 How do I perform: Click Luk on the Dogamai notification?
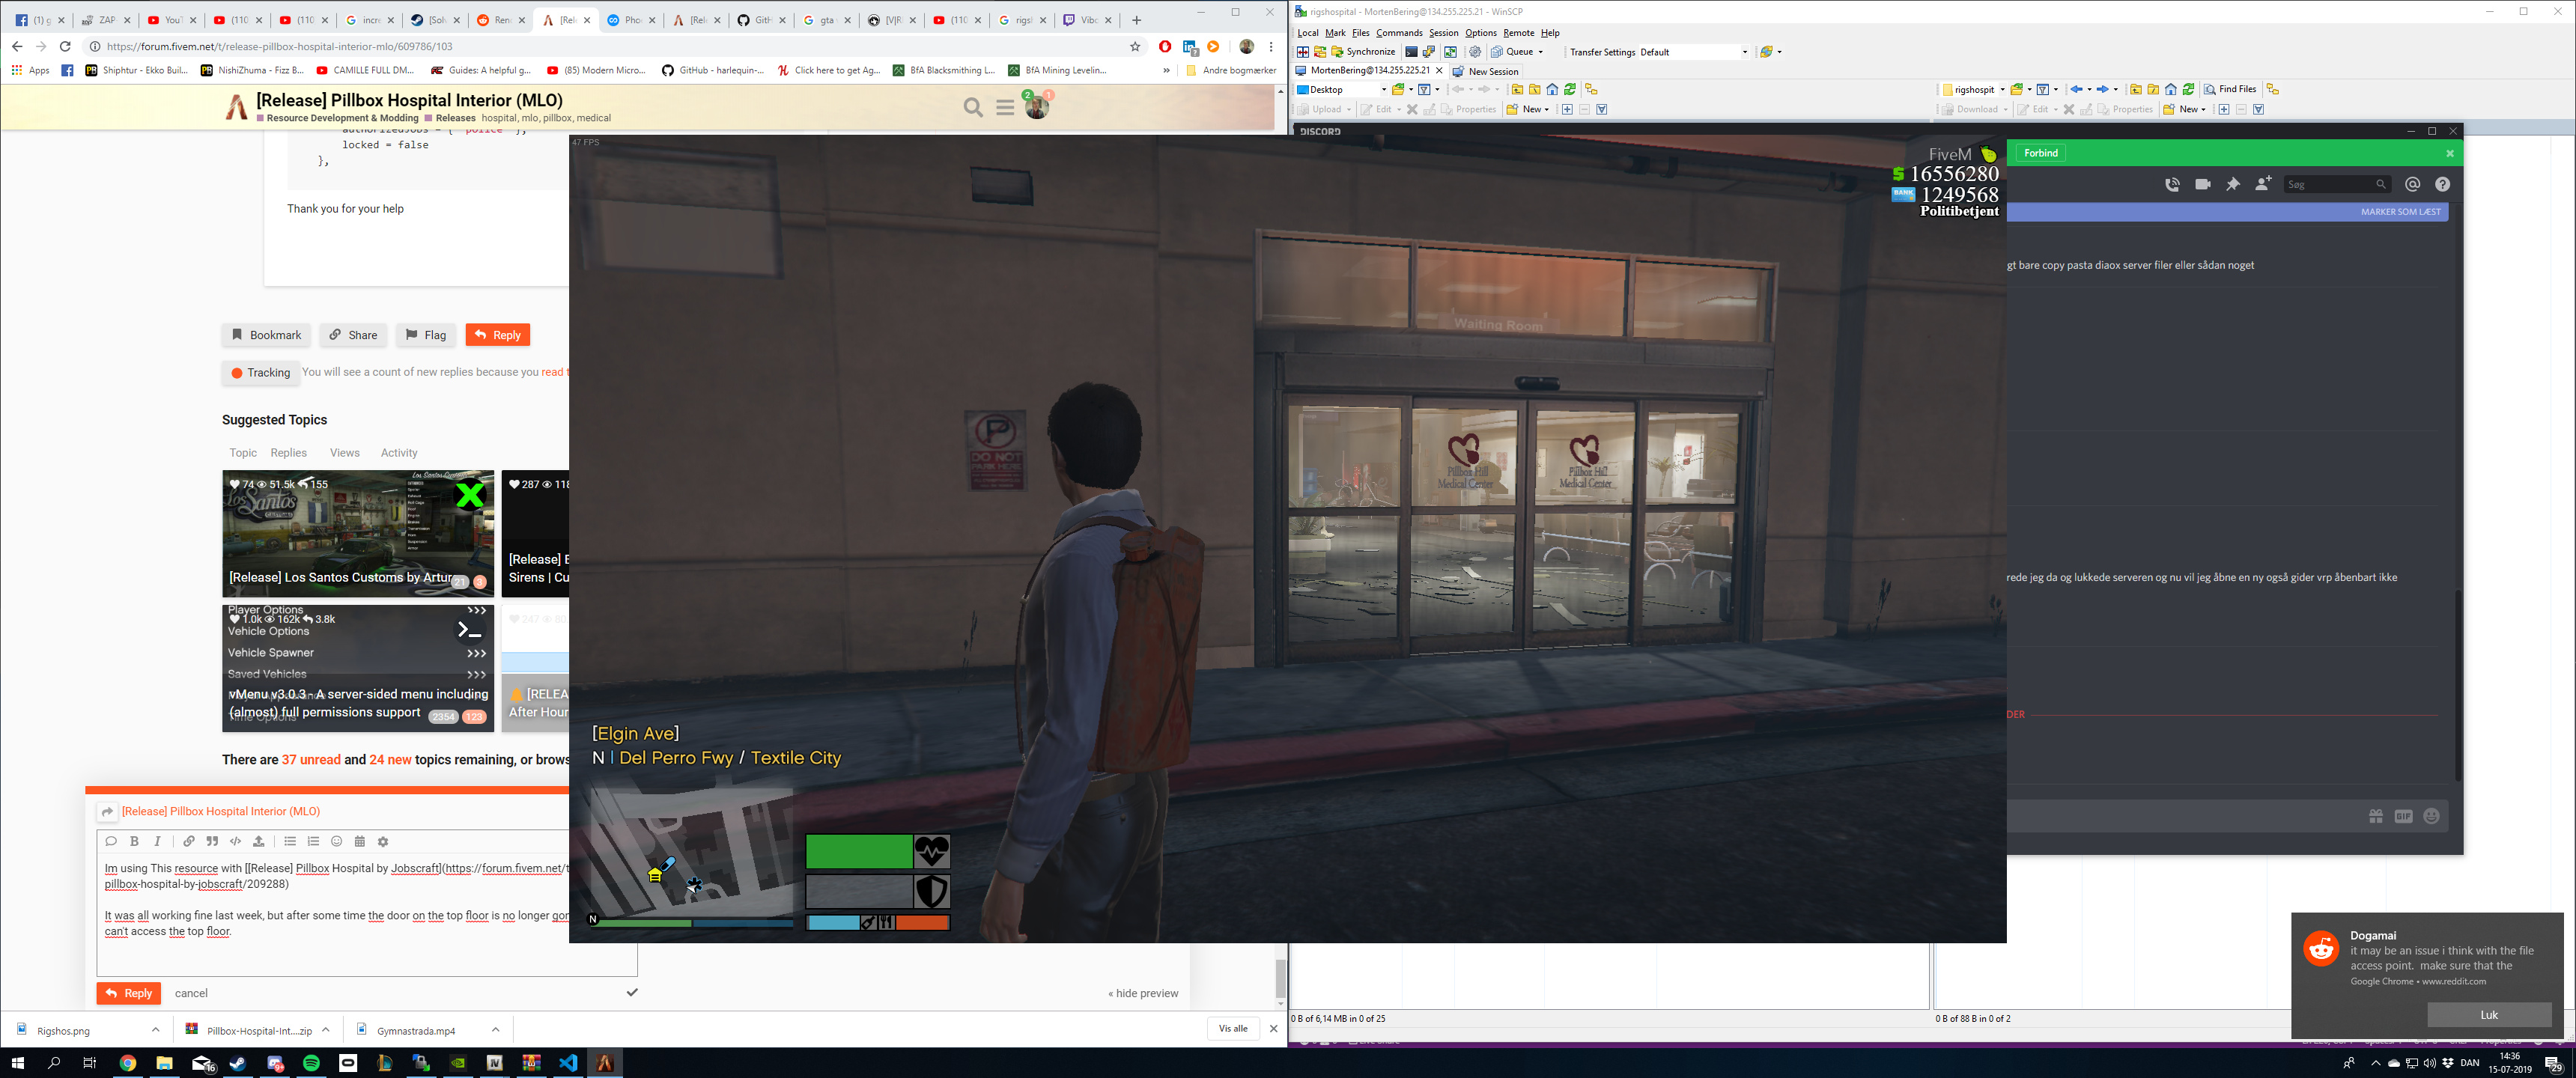click(x=2488, y=1014)
